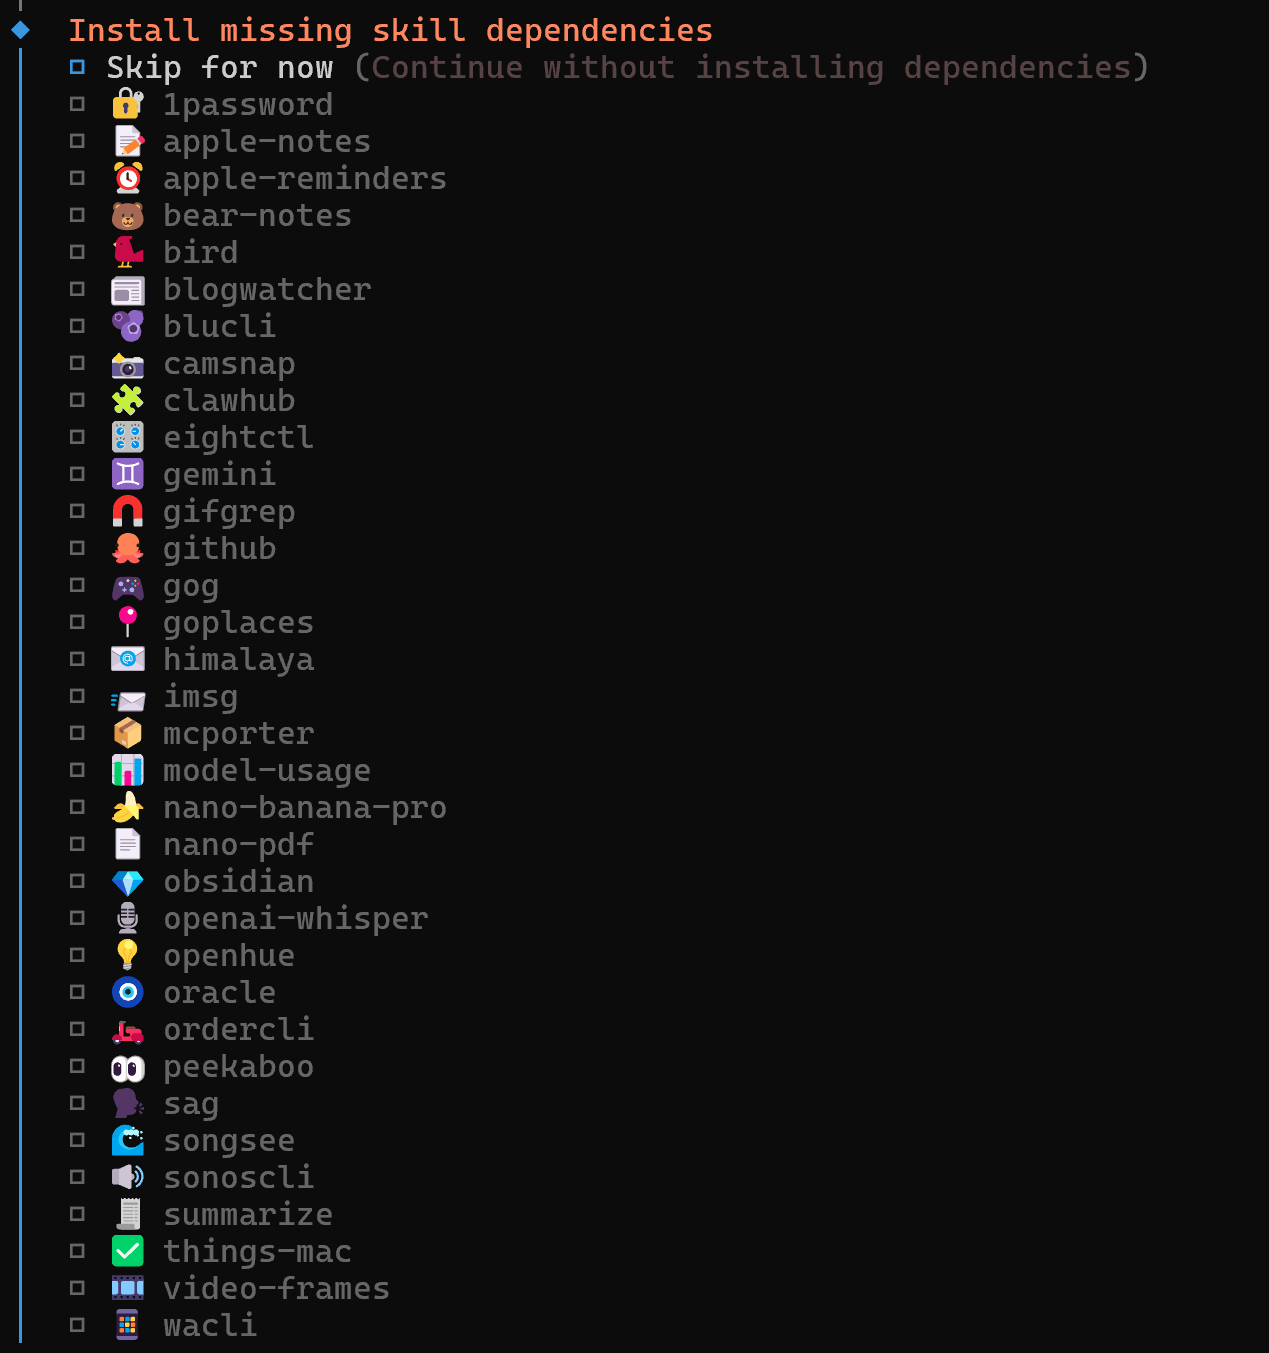1269x1353 pixels.
Task: Click the puzzle piece icon for clawhub
Action: click(x=127, y=400)
